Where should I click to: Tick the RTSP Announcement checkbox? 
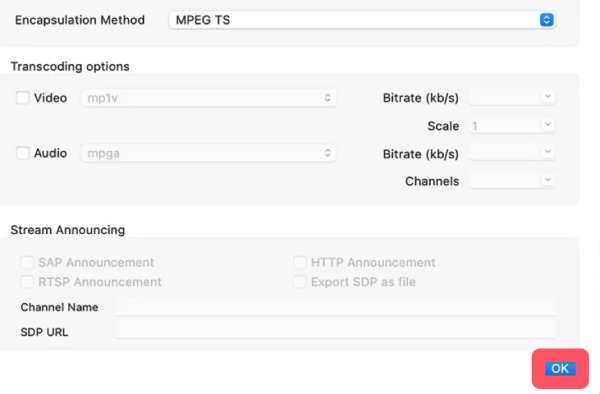click(27, 282)
